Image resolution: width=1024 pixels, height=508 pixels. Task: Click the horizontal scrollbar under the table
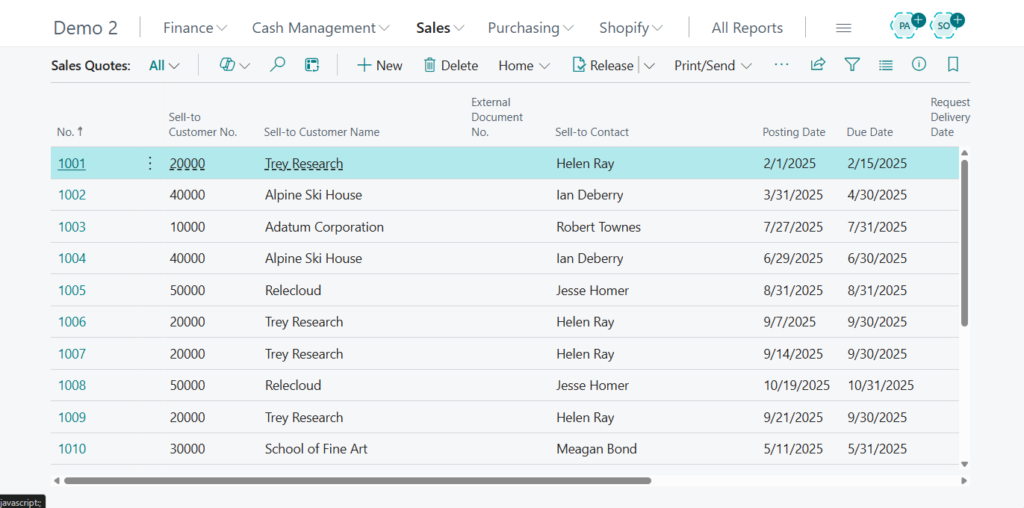357,481
